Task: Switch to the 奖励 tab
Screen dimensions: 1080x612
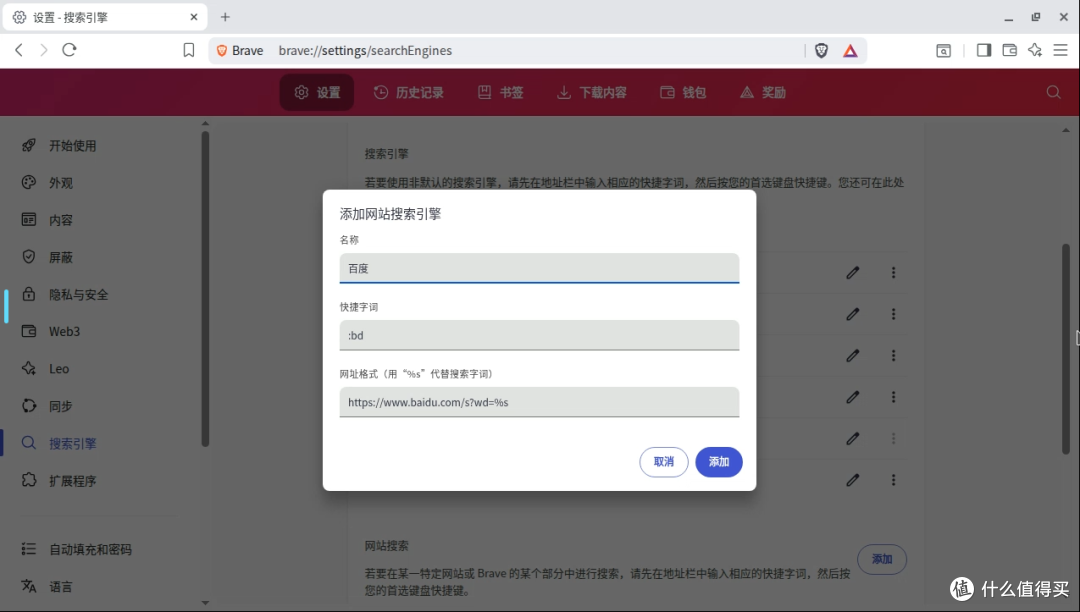Action: [x=763, y=92]
